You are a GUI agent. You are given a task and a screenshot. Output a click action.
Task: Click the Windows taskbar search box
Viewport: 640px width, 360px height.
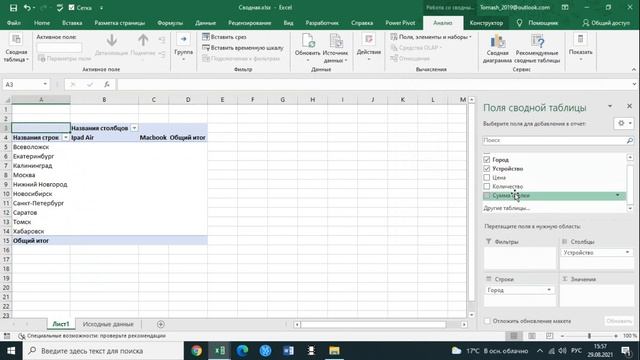coord(103,351)
